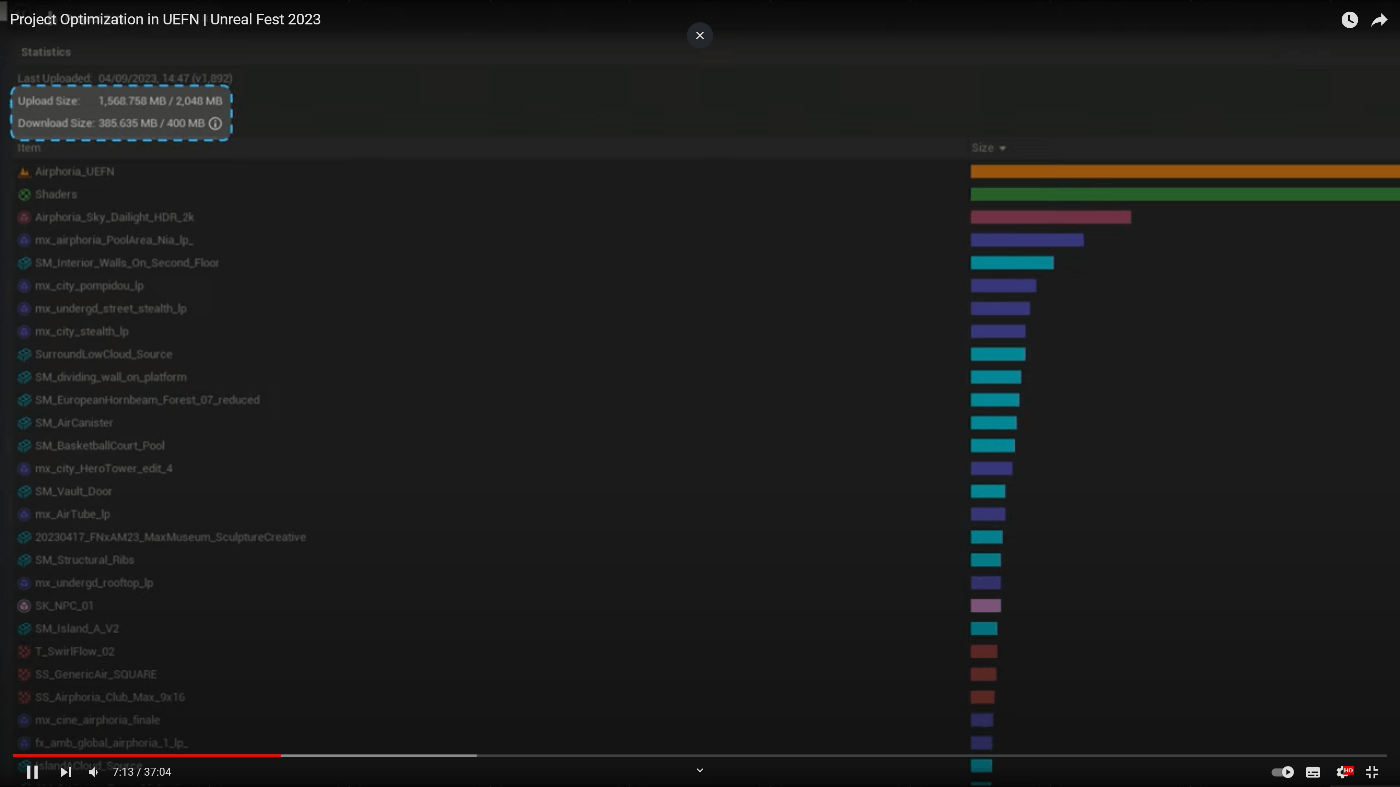Image resolution: width=1400 pixels, height=787 pixels.
Task: Click the T_SwirlFlow_02 texture icon
Action: pyautogui.click(x=24, y=652)
